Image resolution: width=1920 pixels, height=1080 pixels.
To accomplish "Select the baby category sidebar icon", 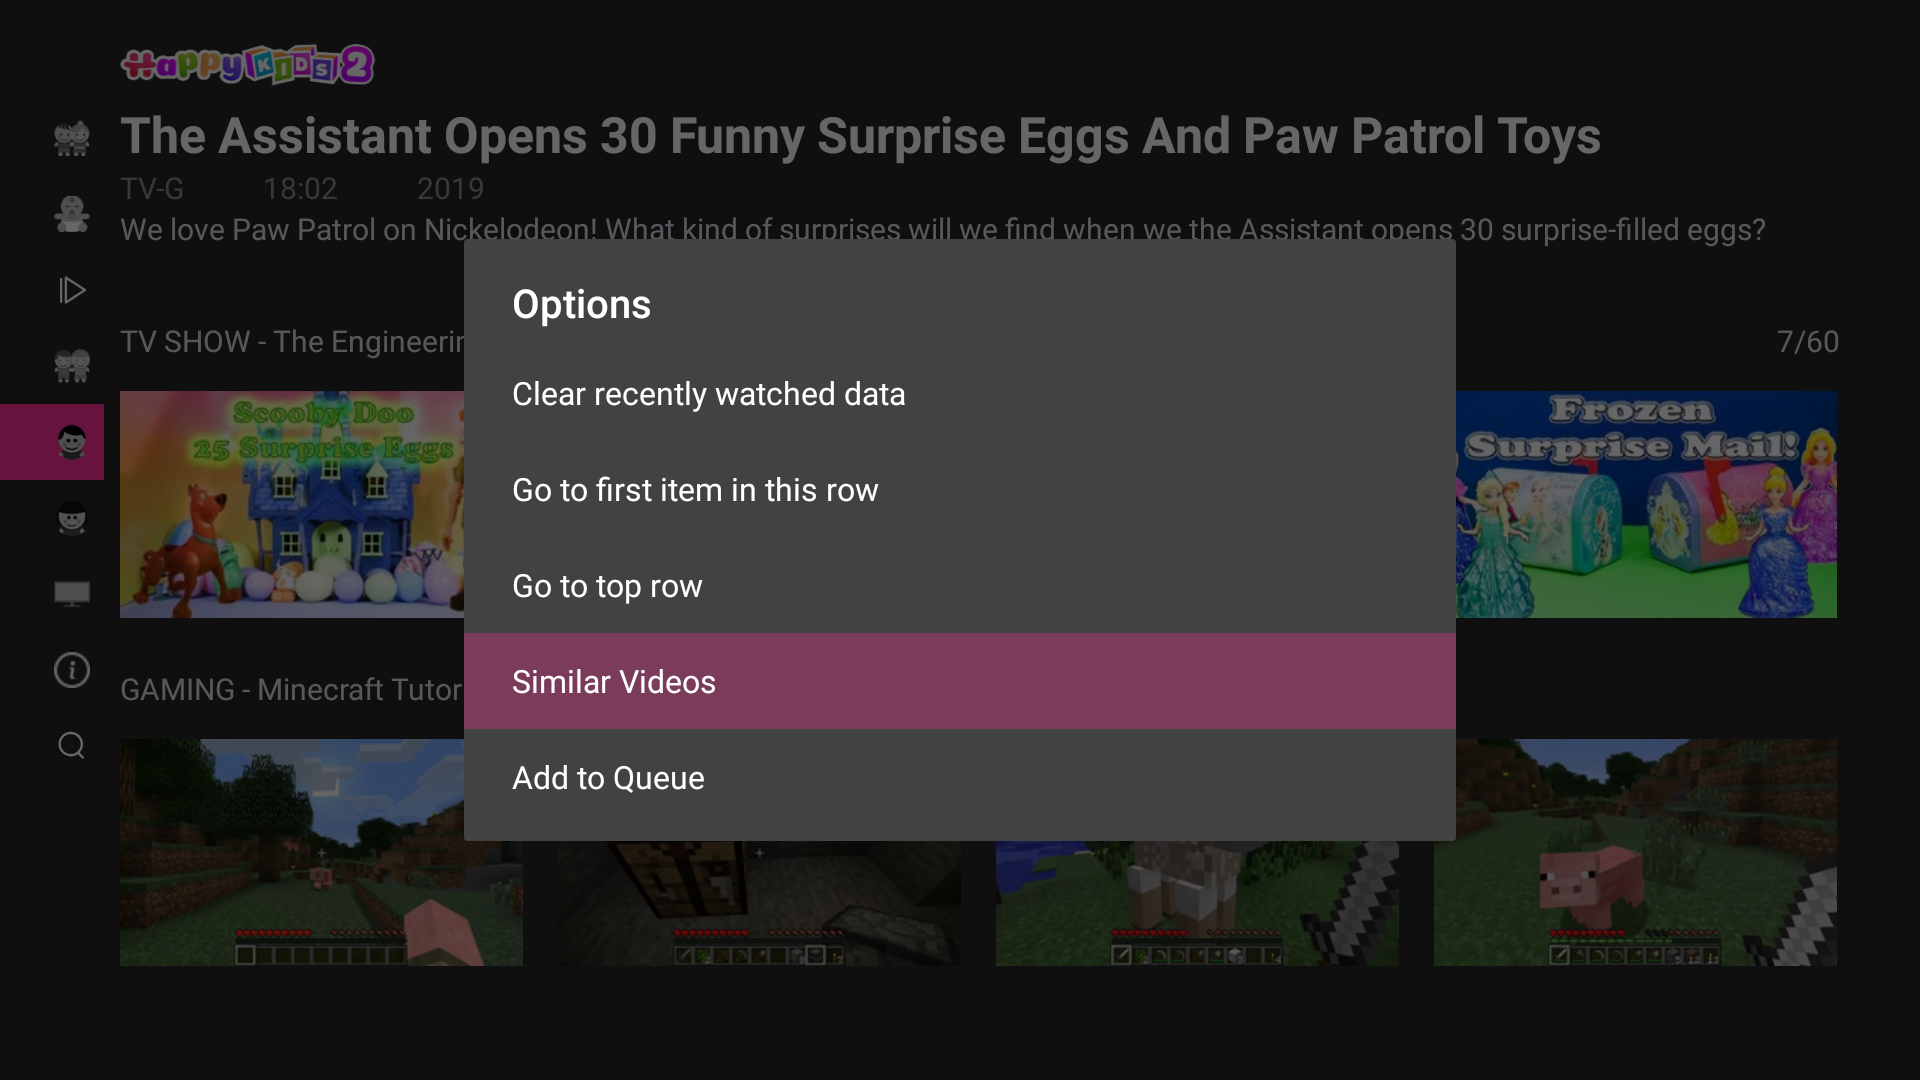I will pyautogui.click(x=72, y=214).
